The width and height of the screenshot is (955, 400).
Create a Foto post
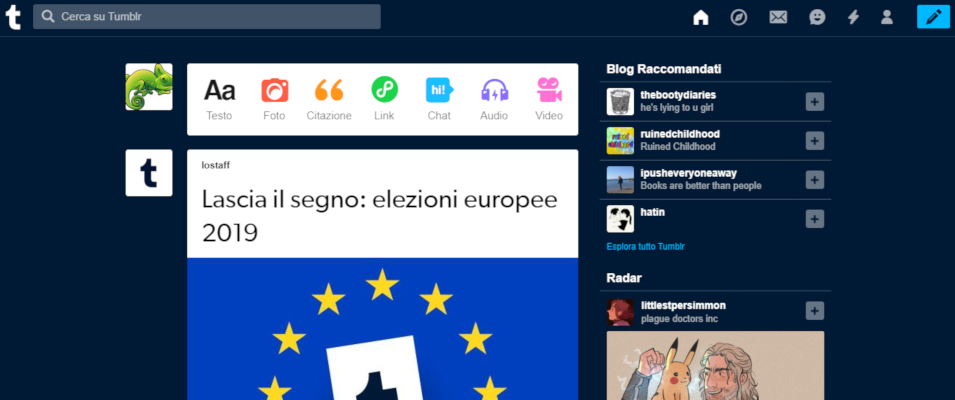point(274,99)
